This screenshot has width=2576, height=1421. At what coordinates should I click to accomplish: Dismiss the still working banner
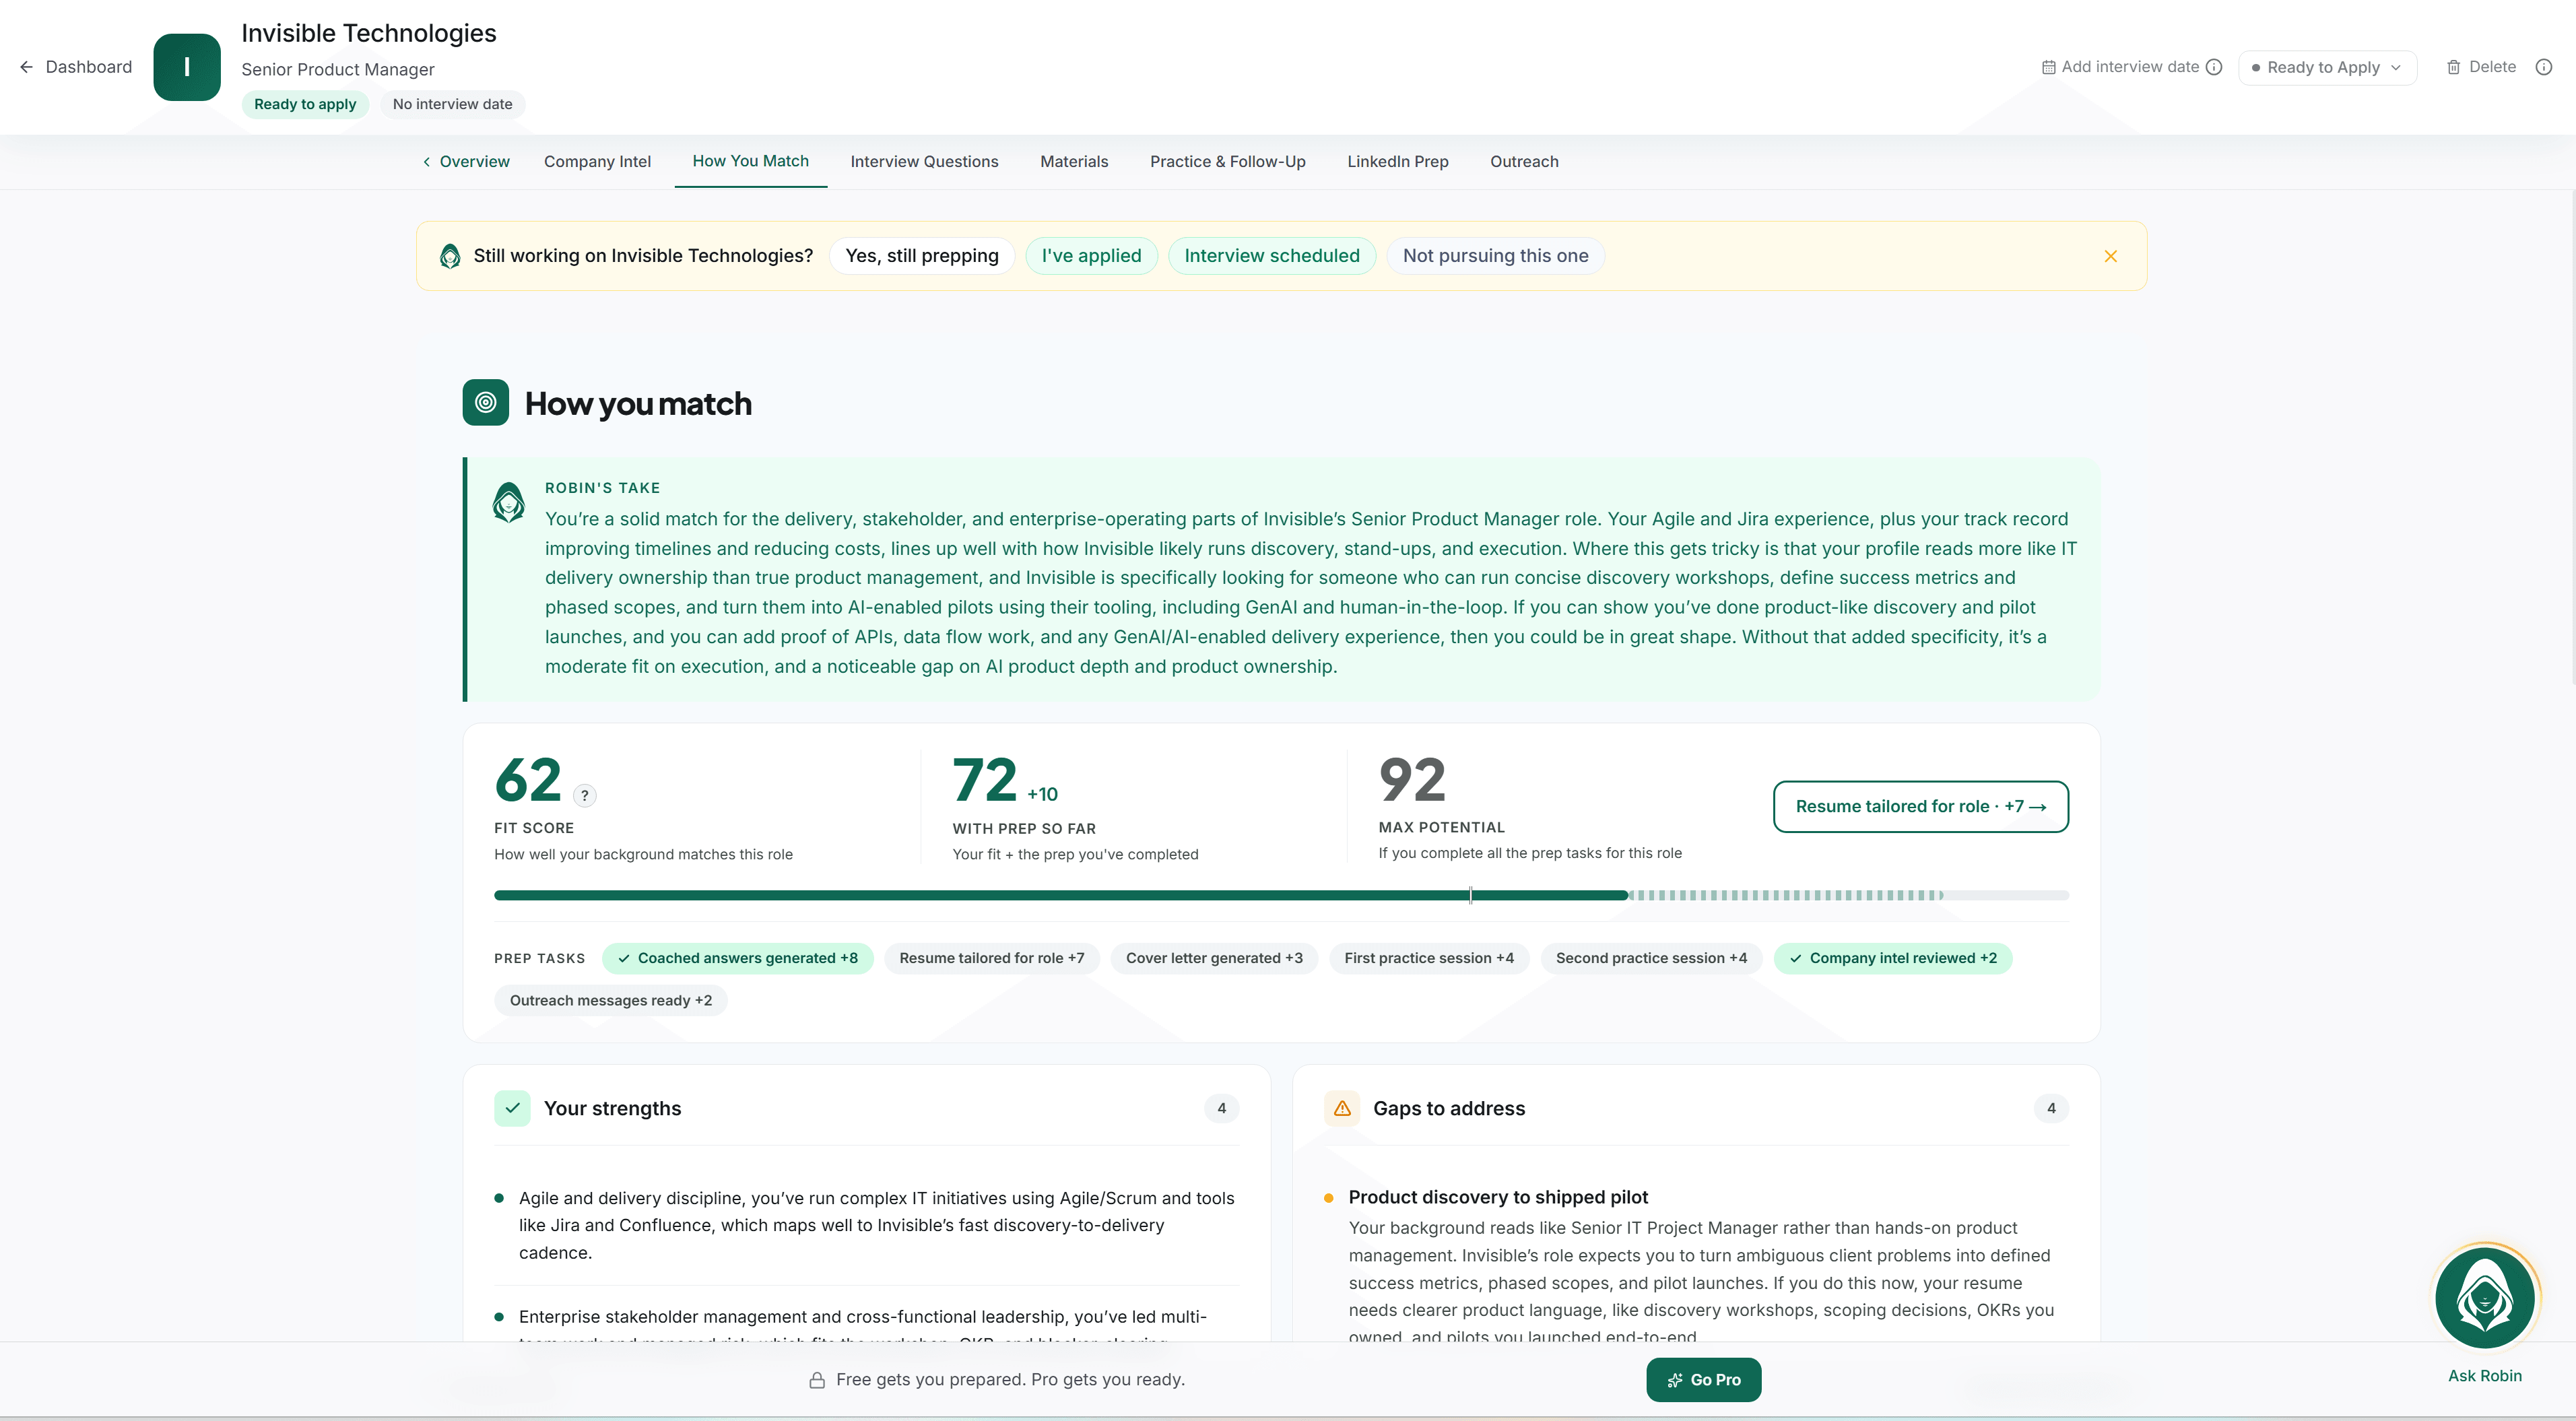point(2110,256)
